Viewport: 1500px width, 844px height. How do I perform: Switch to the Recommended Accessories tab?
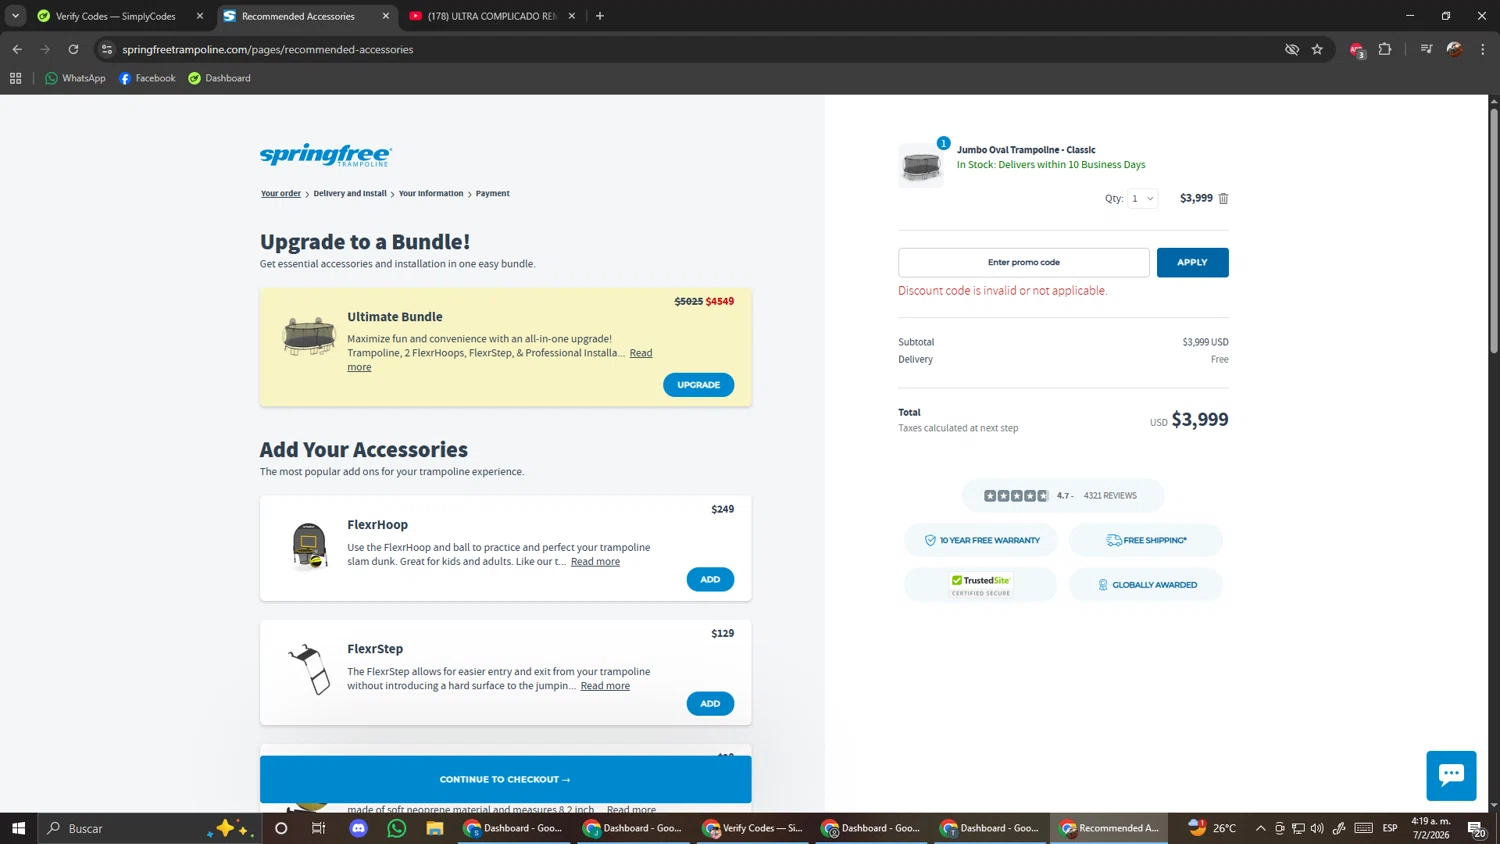tap(305, 16)
